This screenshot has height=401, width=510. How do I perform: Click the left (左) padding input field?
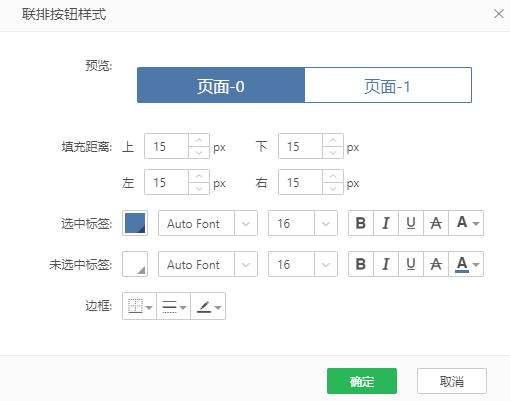tap(166, 182)
